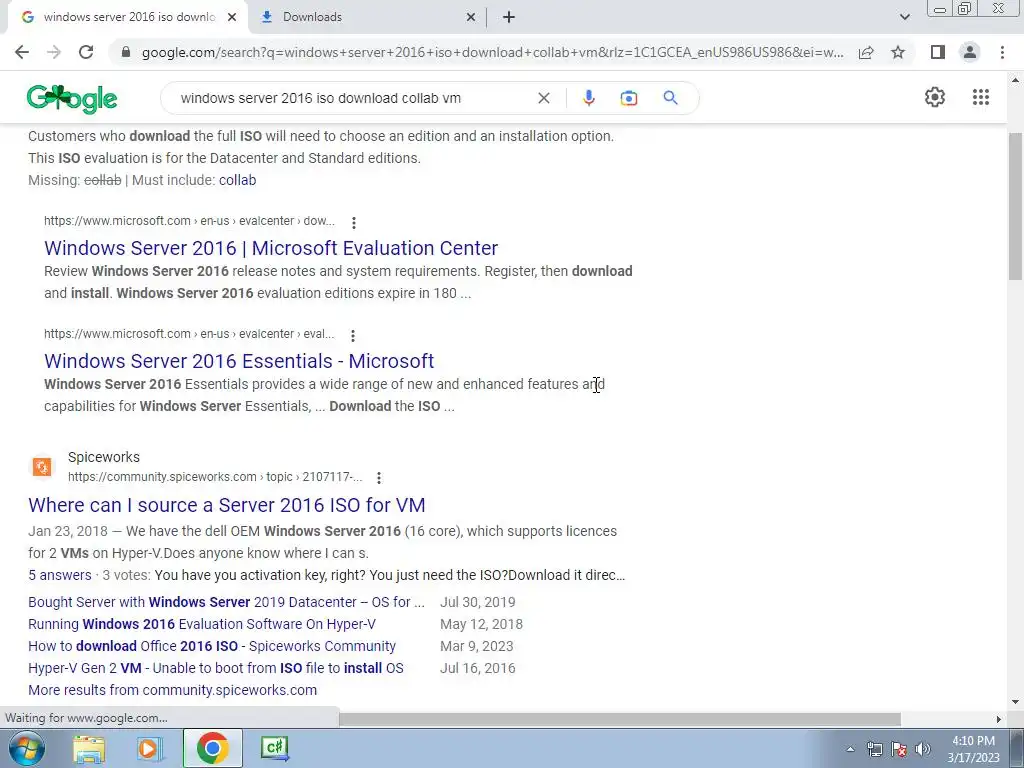The image size is (1024, 768).
Task: Click the address bar URL
Action: tap(492, 52)
